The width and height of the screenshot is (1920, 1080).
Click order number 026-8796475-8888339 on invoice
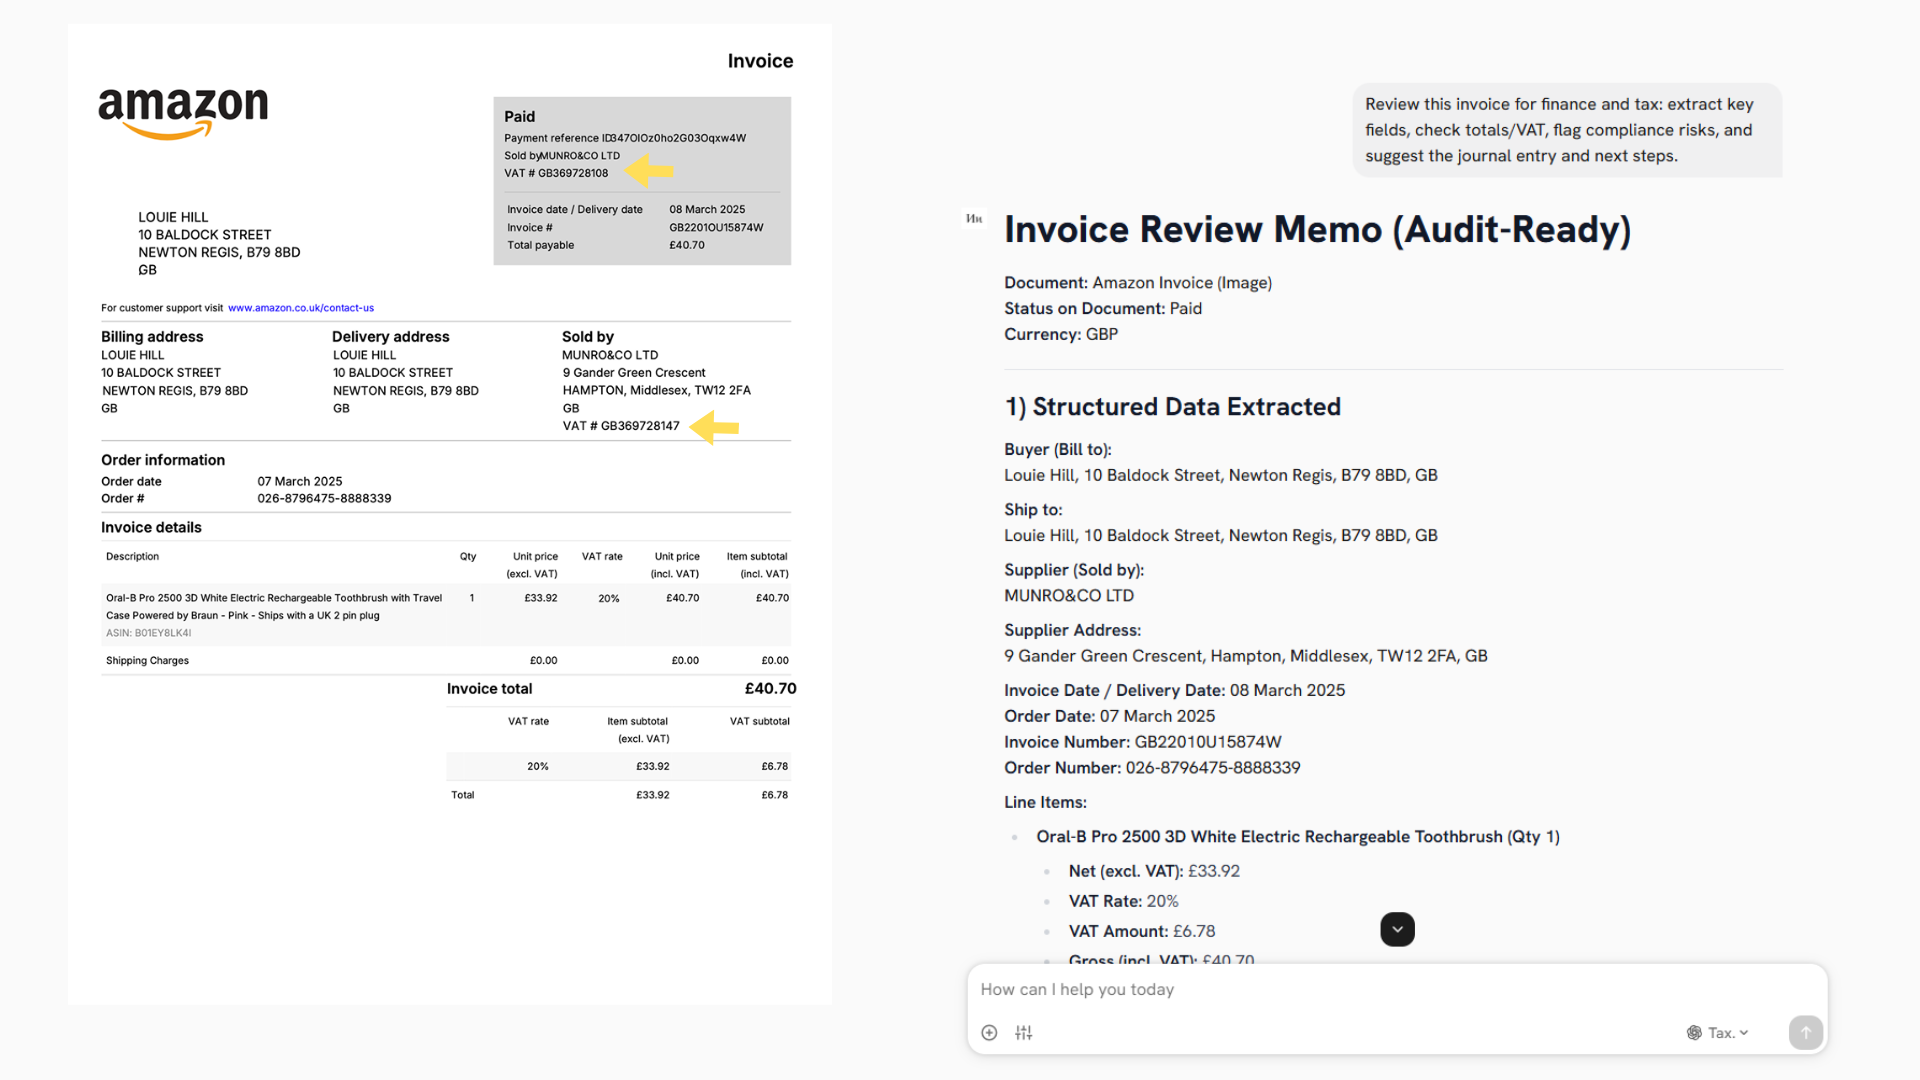(324, 498)
